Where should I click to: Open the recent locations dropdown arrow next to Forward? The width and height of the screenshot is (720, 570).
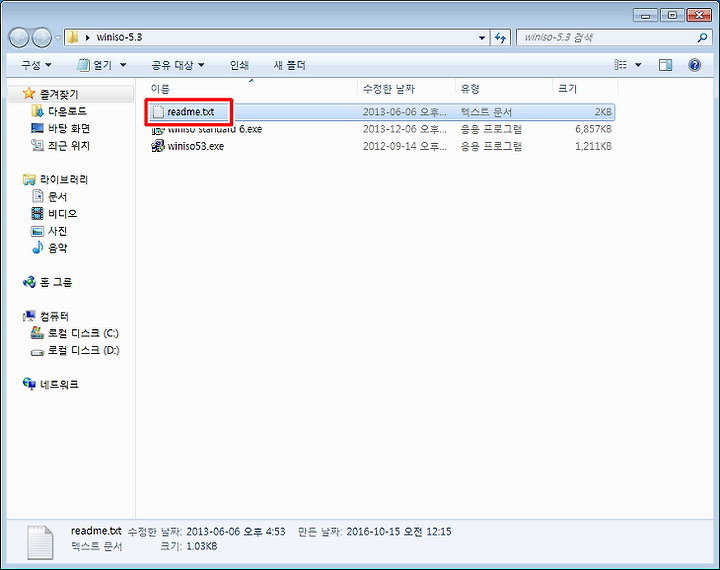coord(58,38)
